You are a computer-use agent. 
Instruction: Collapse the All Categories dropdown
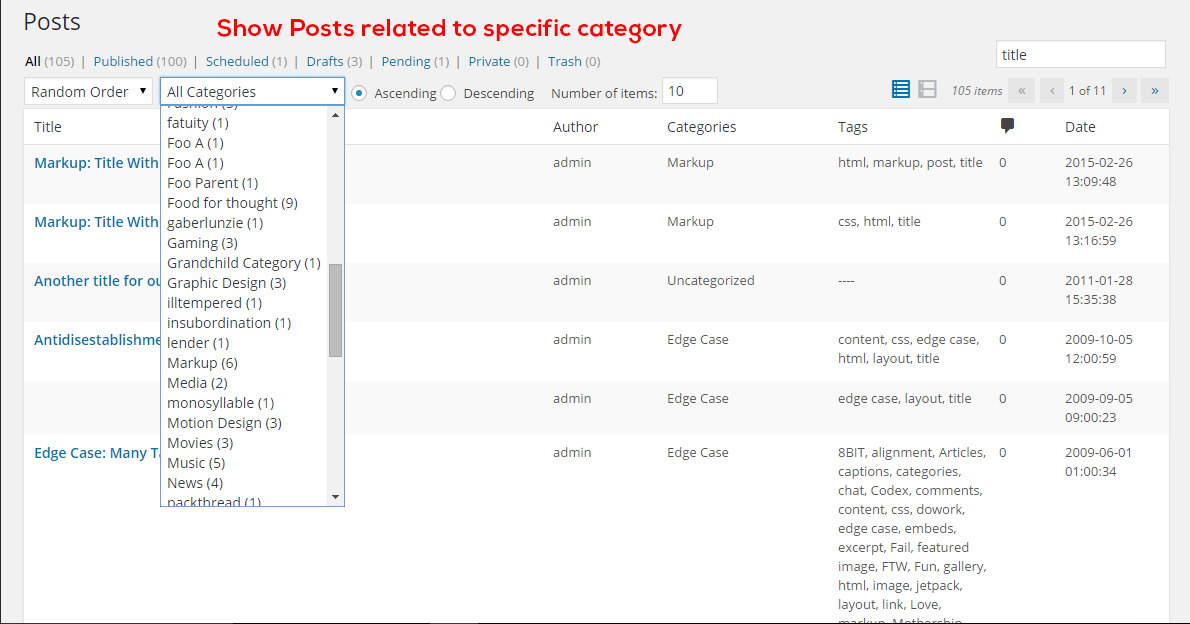point(252,92)
